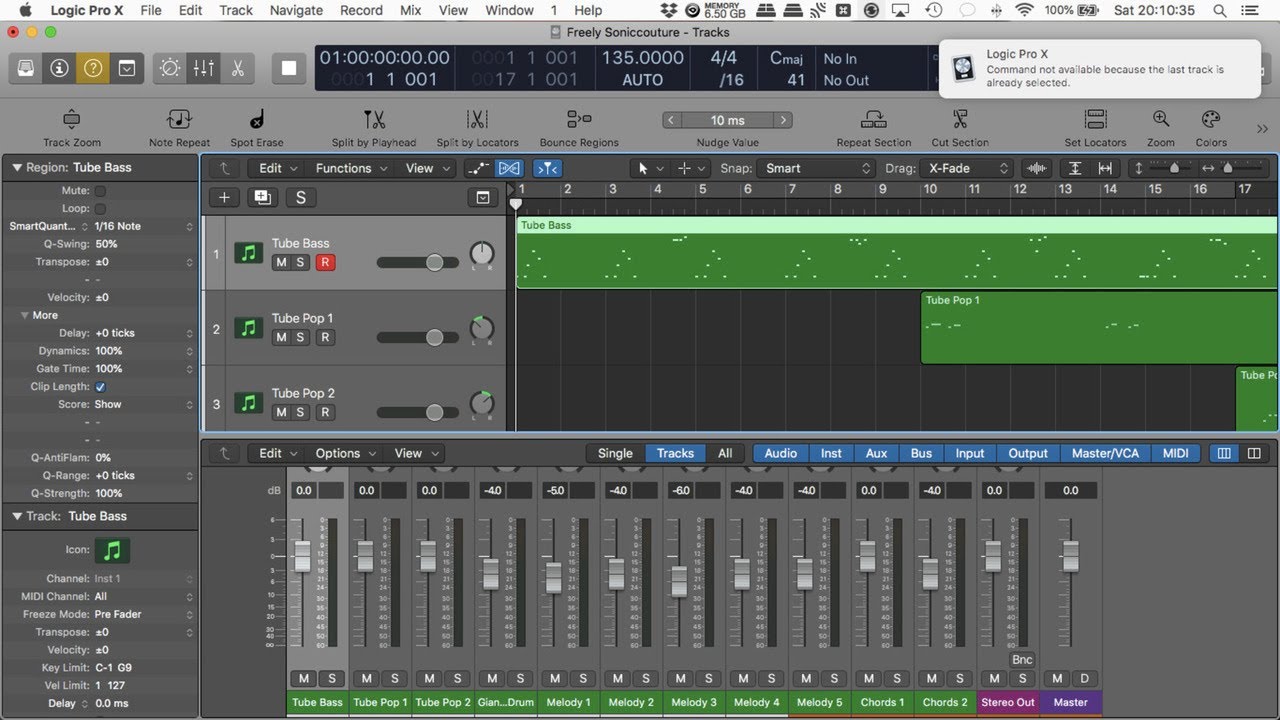Toggle the Inst channel filter button
The width and height of the screenshot is (1280, 720).
click(x=832, y=453)
